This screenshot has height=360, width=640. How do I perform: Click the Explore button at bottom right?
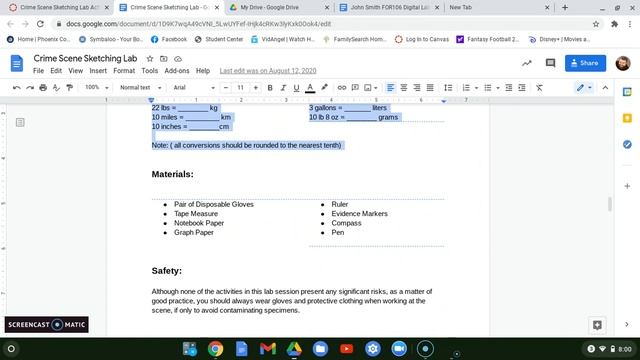click(x=597, y=325)
